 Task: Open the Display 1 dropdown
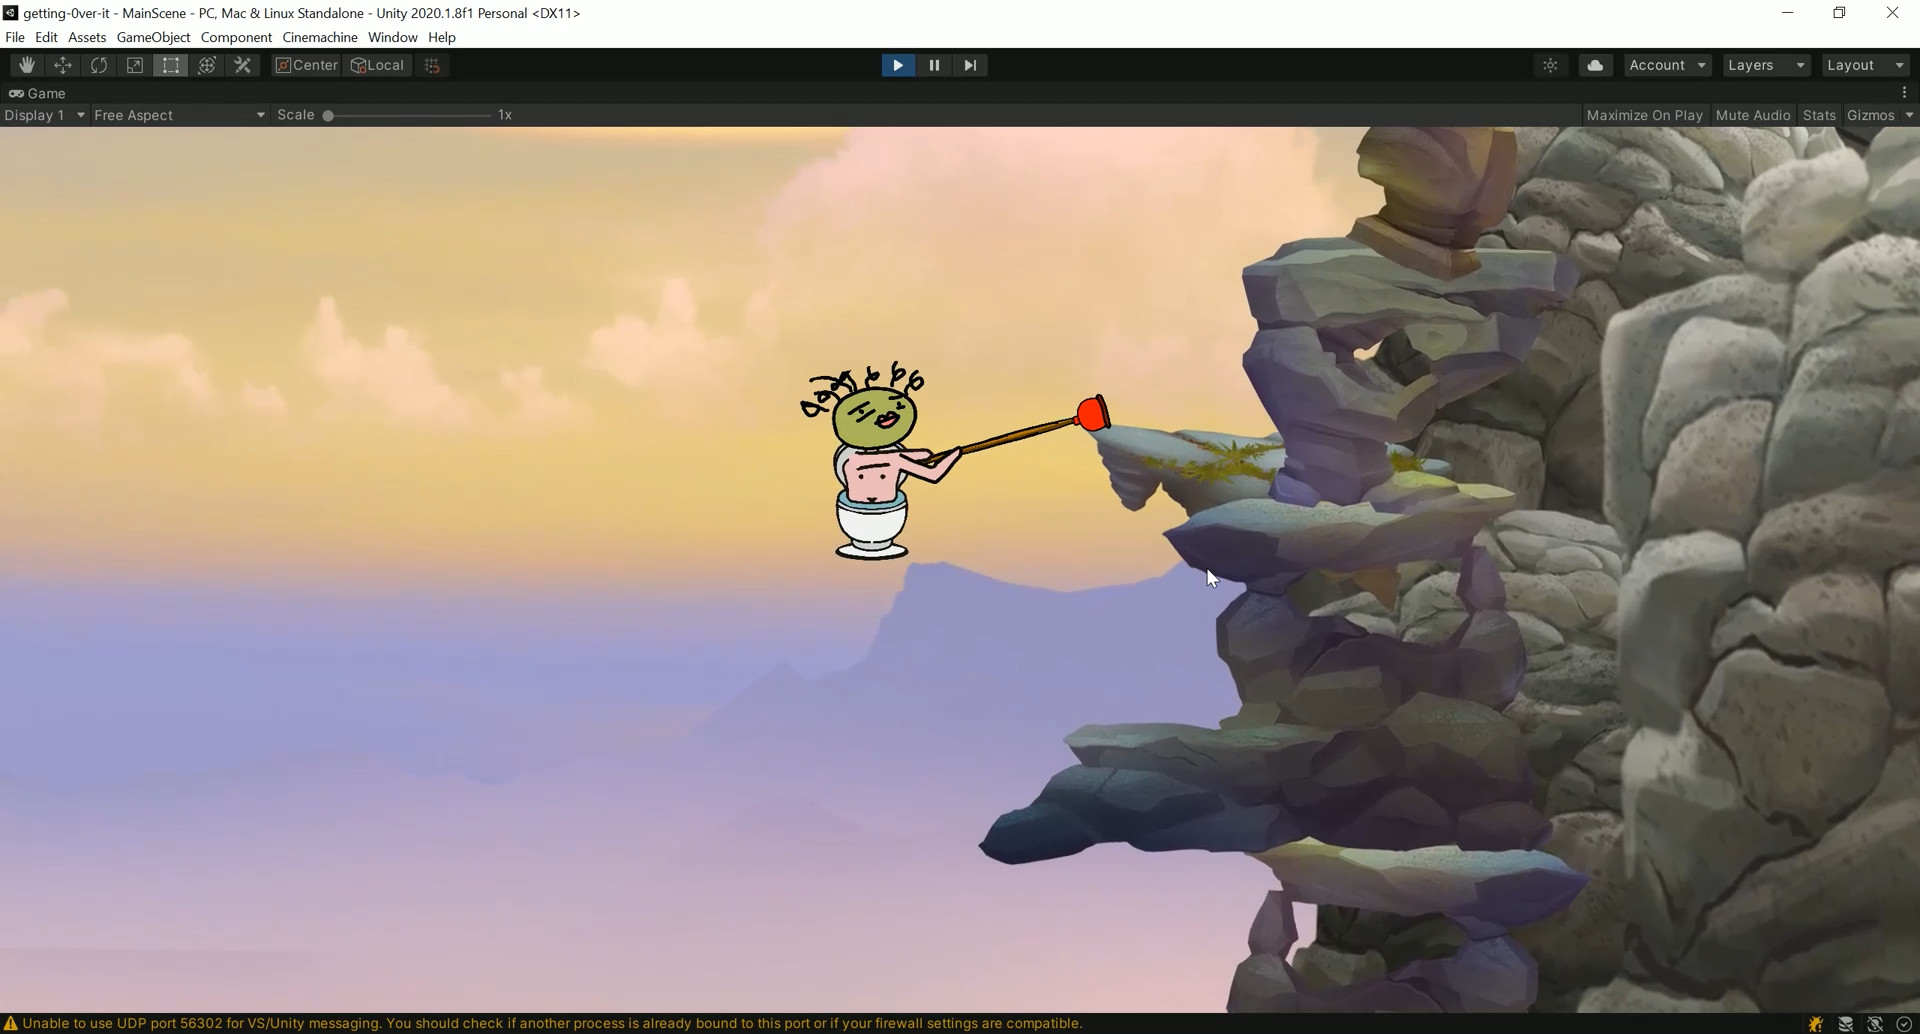(44, 115)
